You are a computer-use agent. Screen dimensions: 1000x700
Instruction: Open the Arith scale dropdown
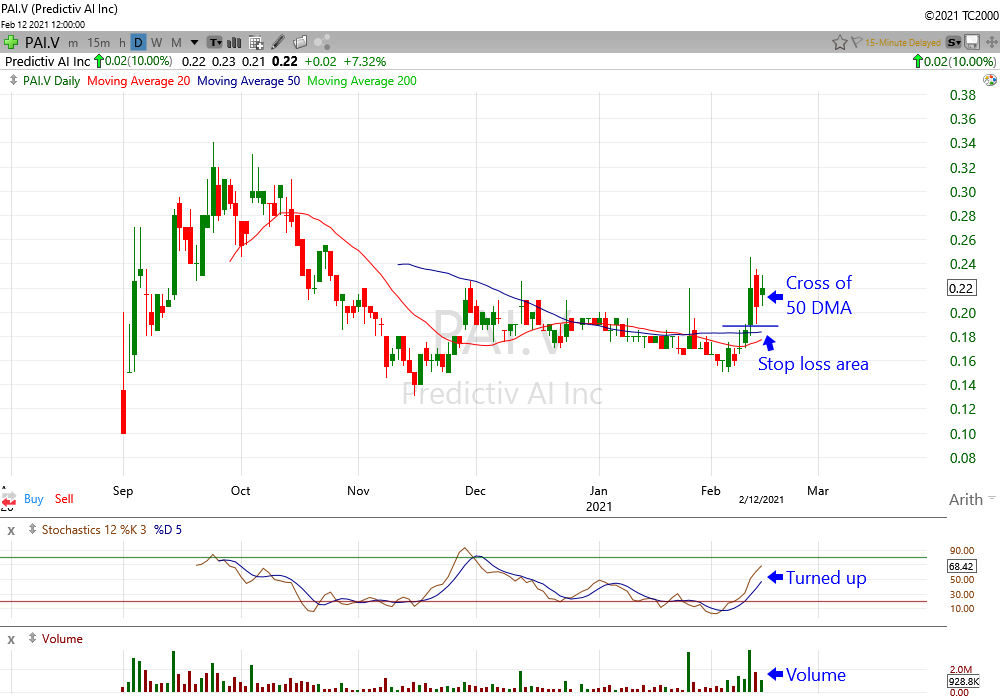tap(971, 499)
